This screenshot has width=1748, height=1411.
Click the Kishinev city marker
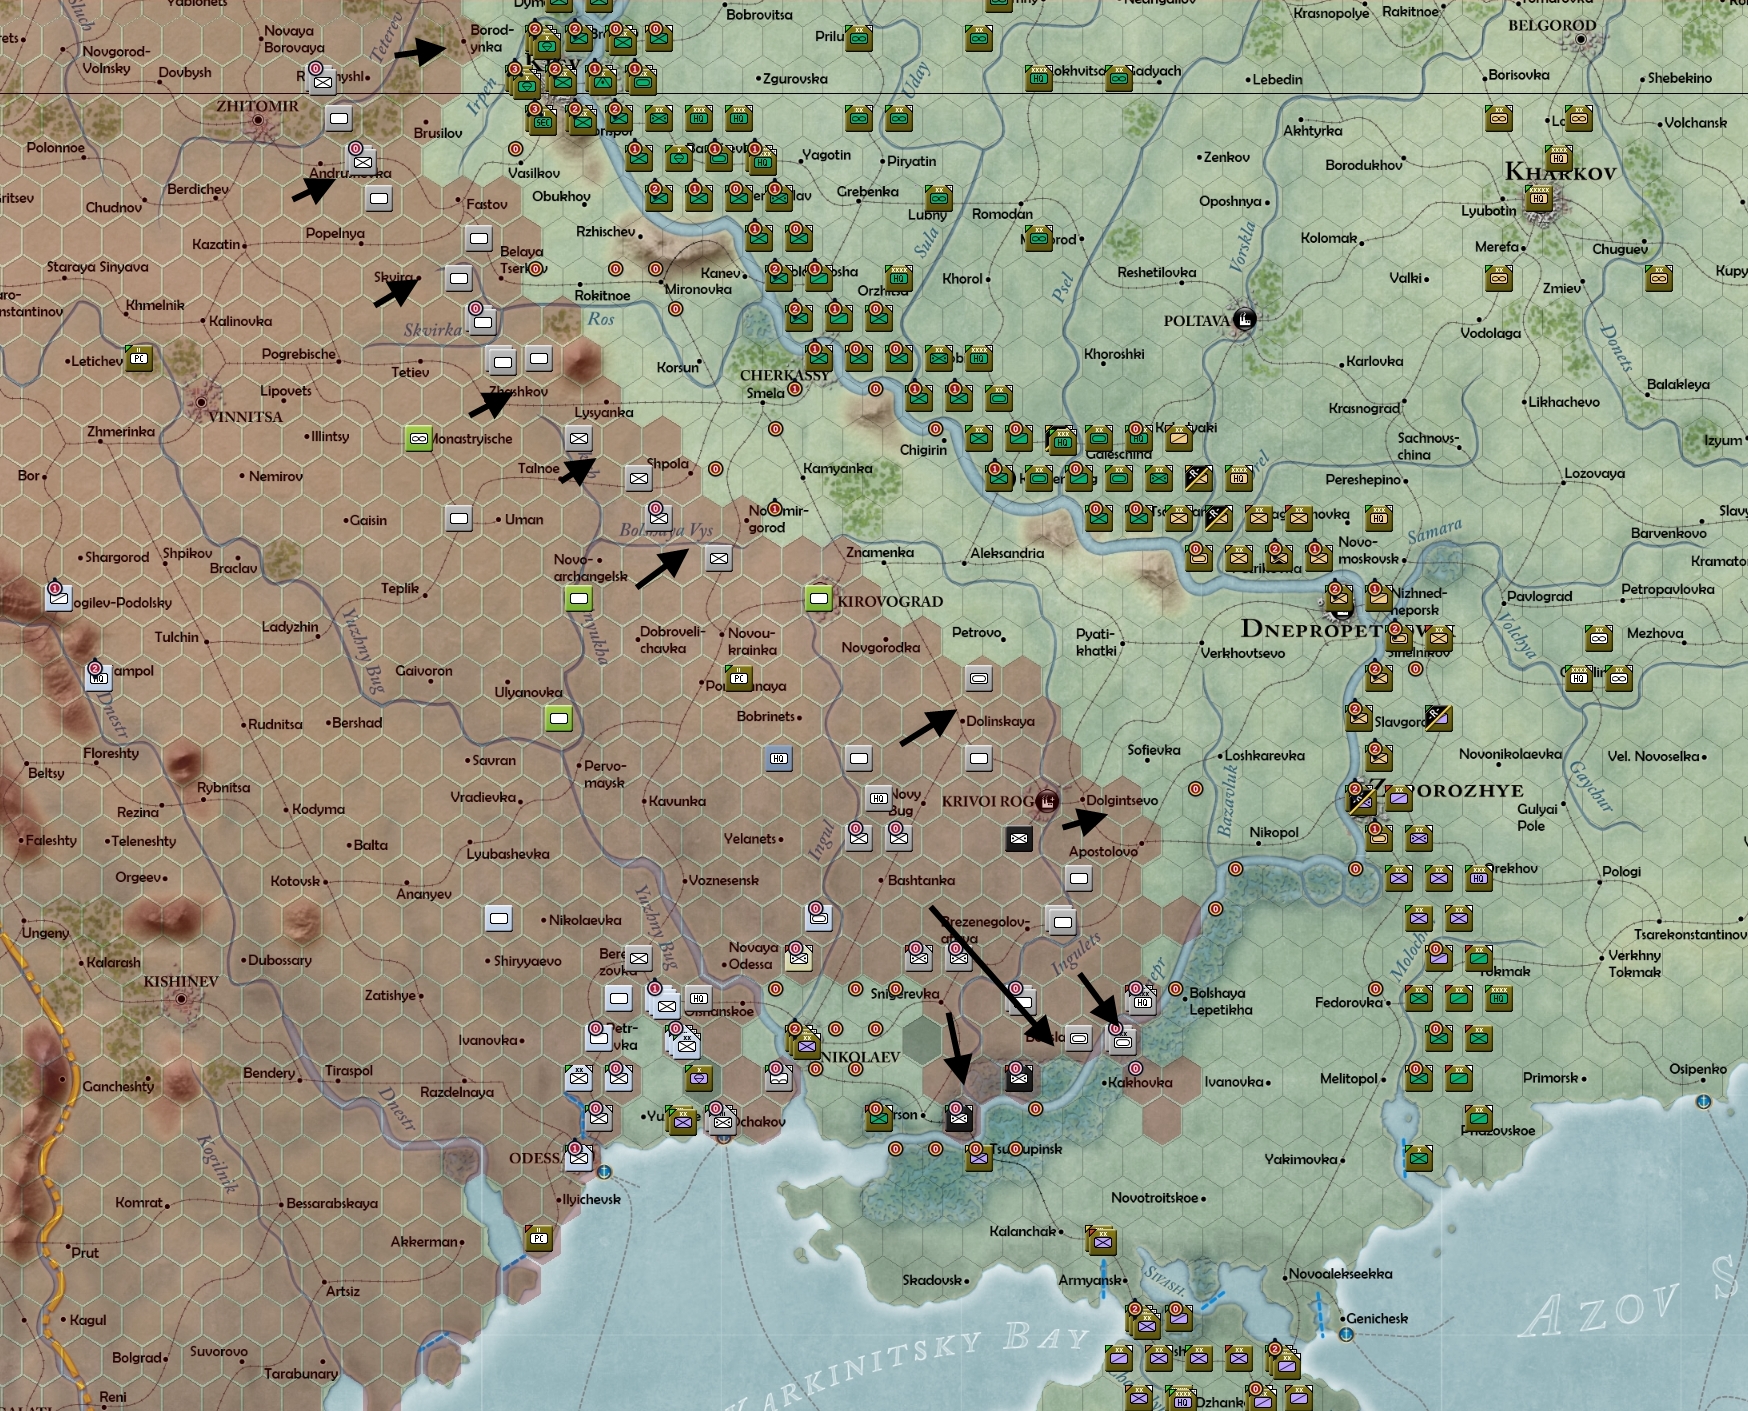tap(181, 999)
